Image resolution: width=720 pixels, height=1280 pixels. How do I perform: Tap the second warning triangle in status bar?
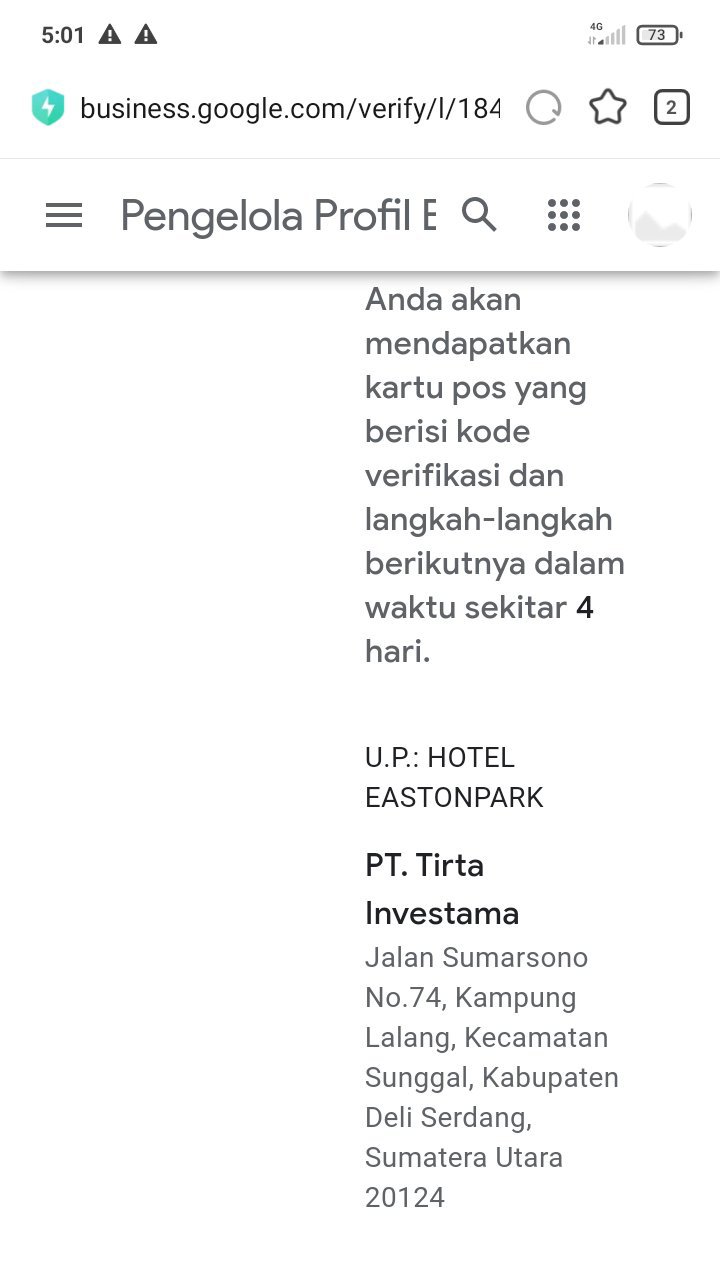(x=146, y=35)
